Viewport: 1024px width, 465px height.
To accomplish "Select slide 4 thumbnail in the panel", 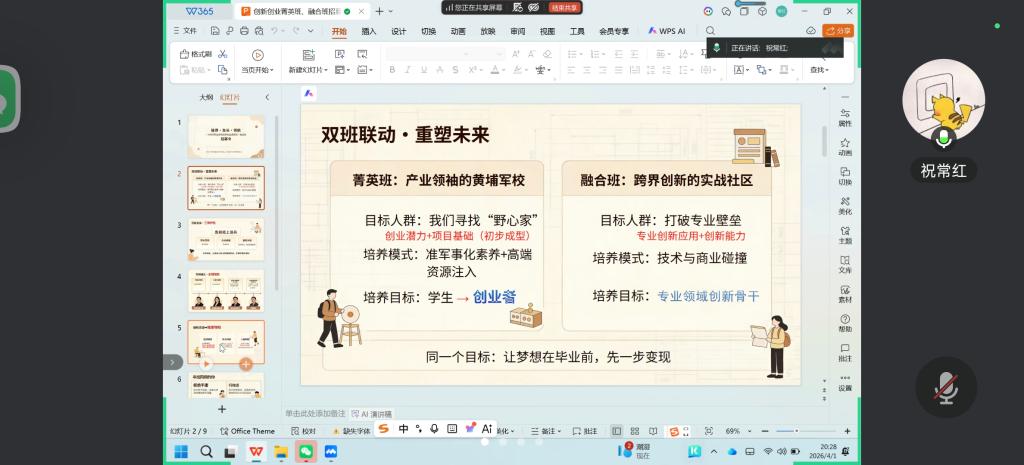I will [226, 291].
